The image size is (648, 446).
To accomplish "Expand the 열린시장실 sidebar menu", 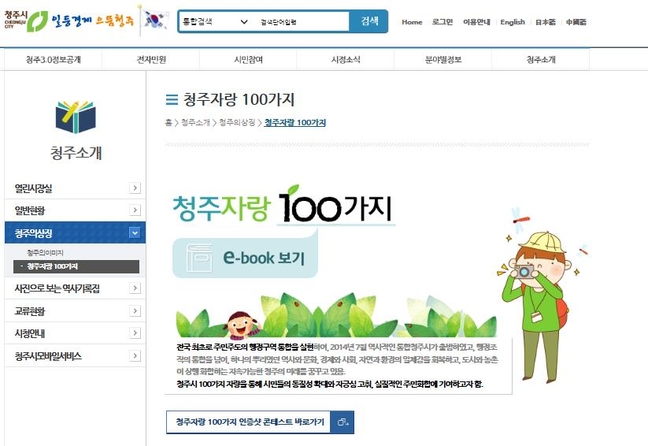I will coord(75,188).
